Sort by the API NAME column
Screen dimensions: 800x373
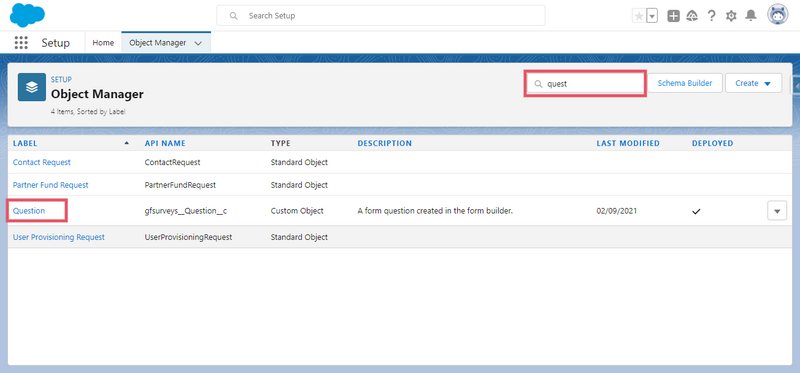click(165, 143)
